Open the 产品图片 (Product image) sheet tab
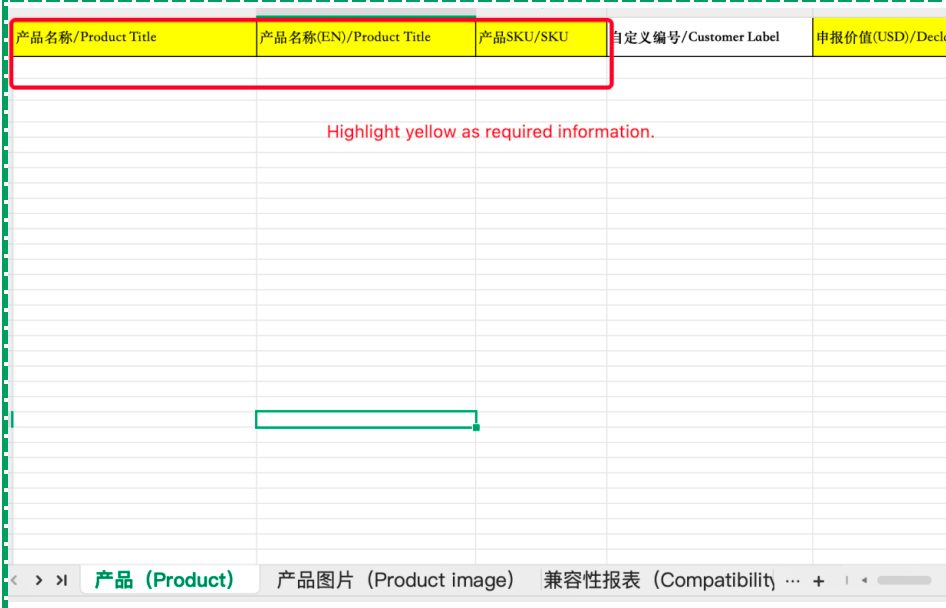The image size is (946, 608). [395, 580]
